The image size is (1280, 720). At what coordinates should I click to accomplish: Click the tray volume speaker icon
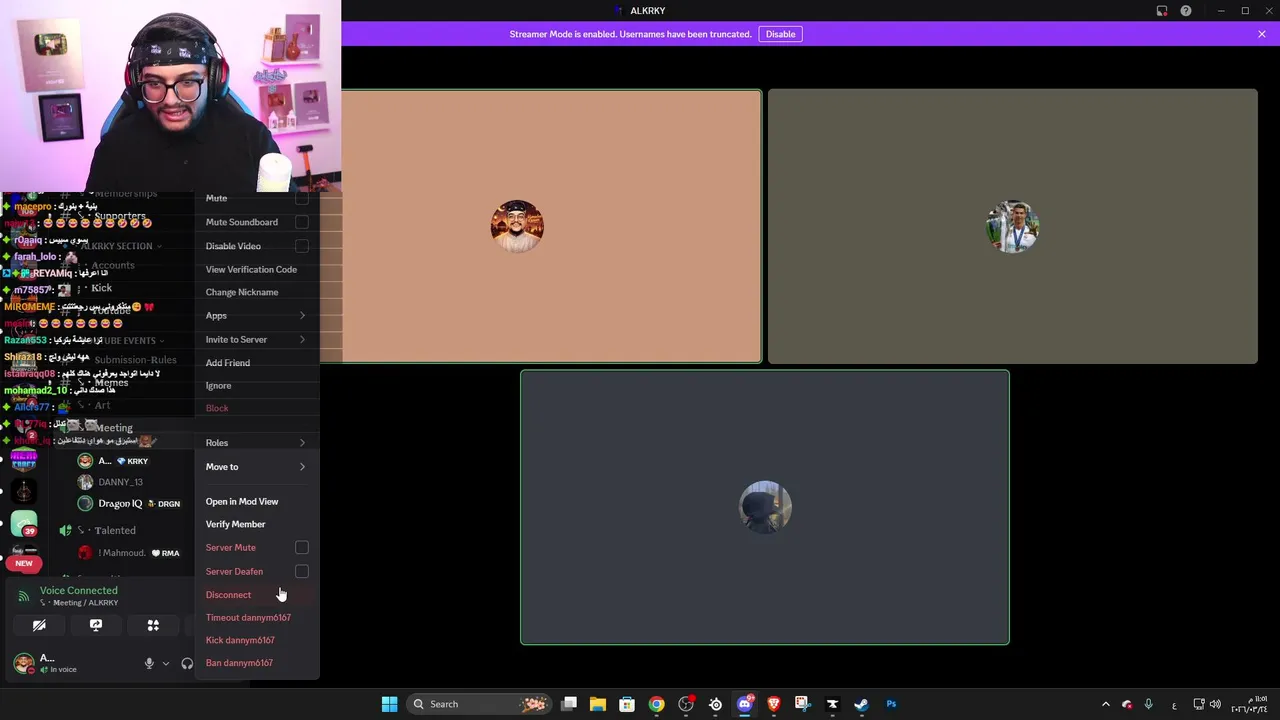[x=1215, y=704]
